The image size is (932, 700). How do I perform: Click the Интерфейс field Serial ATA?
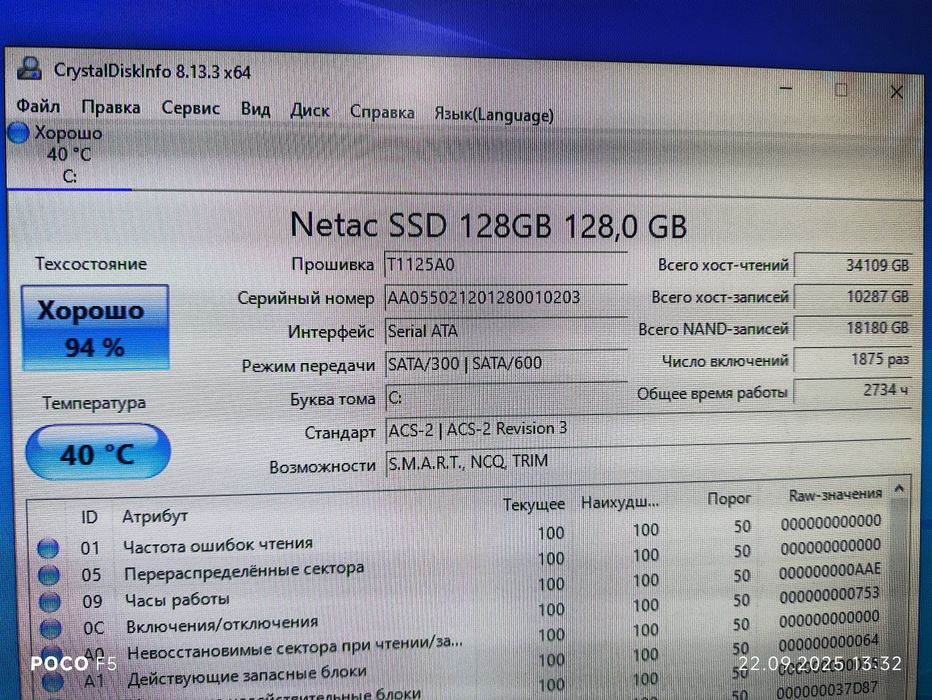point(506,330)
